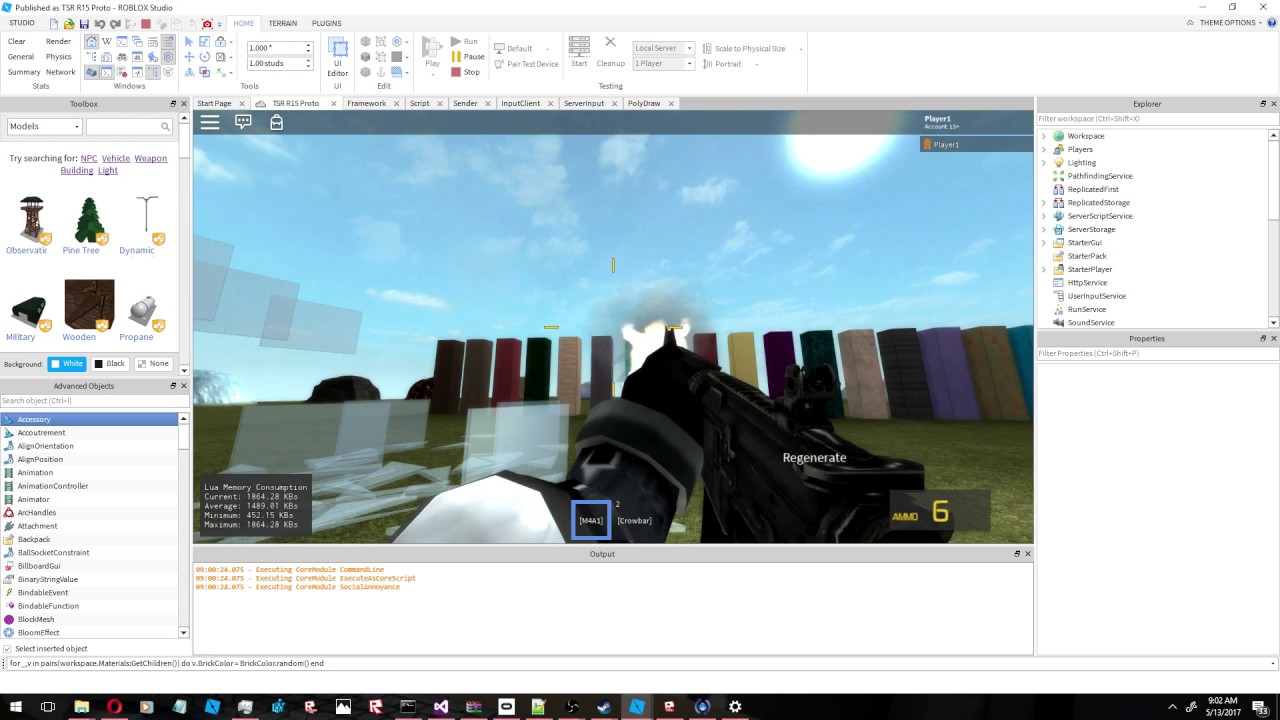Click the red camera record icon
Viewport: 1280px width, 720px height.
[x=208, y=24]
